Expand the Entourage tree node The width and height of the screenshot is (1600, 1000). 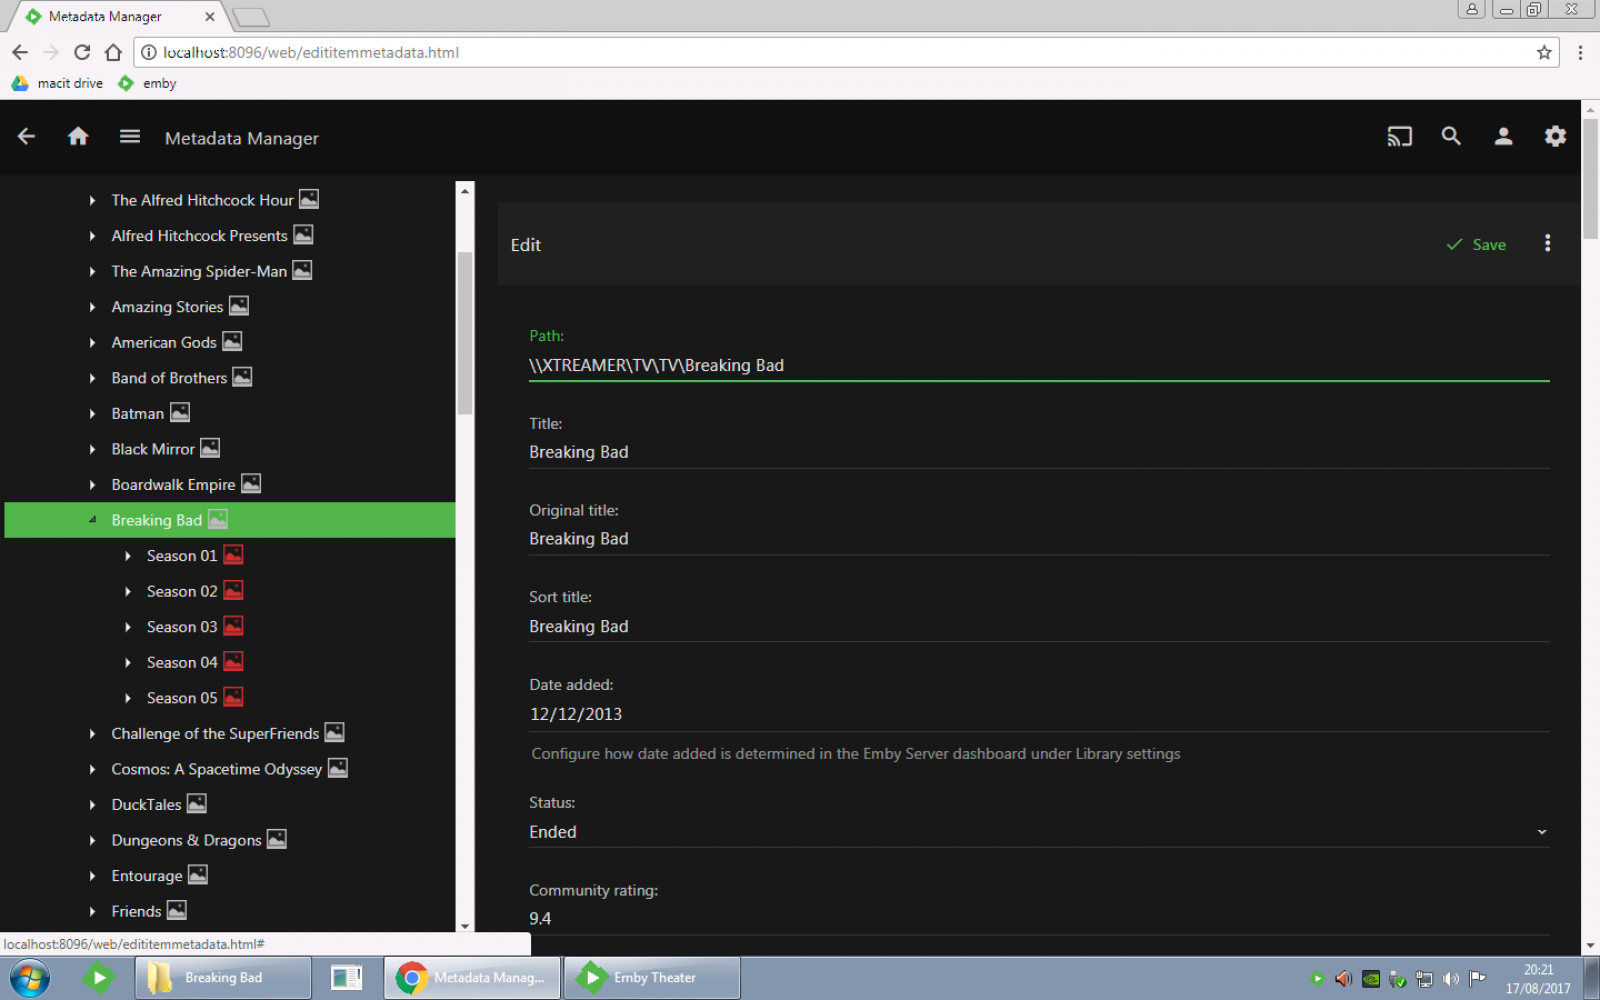click(92, 876)
